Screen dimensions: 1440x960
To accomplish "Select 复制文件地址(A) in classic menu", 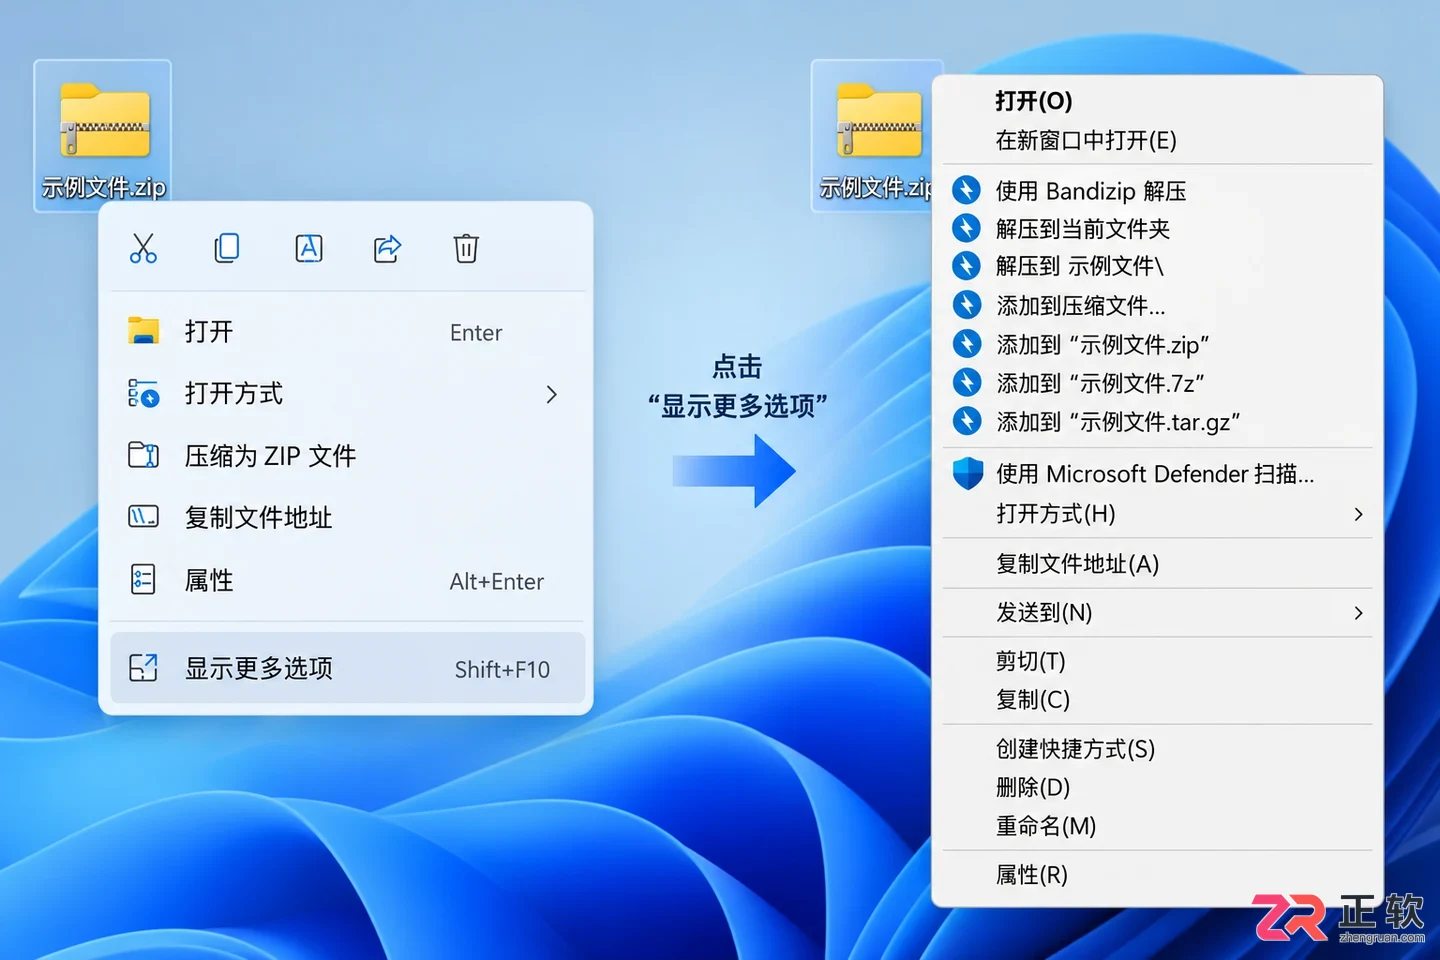I will point(1157,564).
